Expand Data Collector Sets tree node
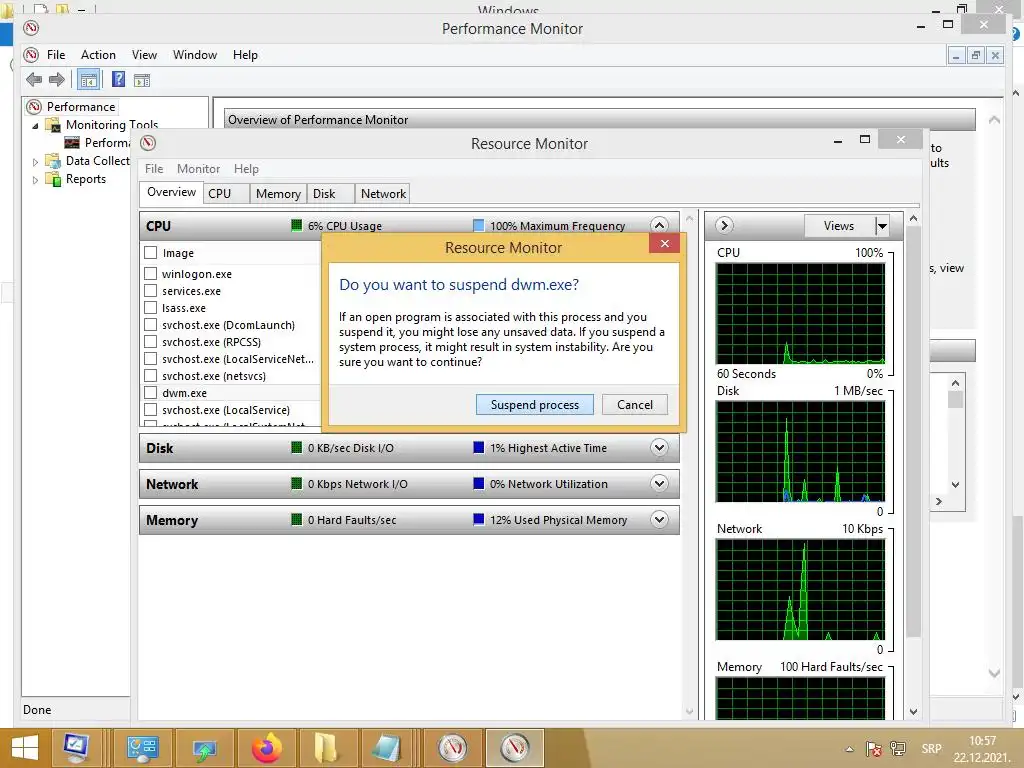1024x768 pixels. click(35, 161)
